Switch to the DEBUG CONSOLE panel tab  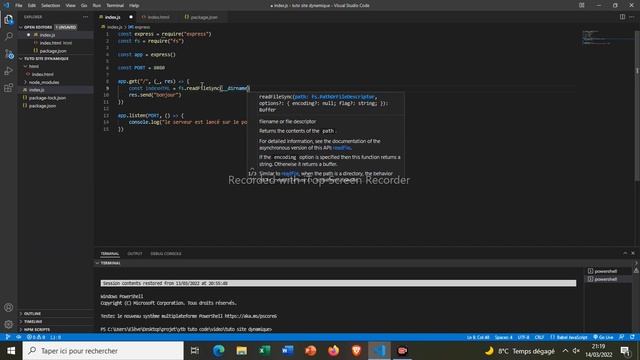(166, 253)
